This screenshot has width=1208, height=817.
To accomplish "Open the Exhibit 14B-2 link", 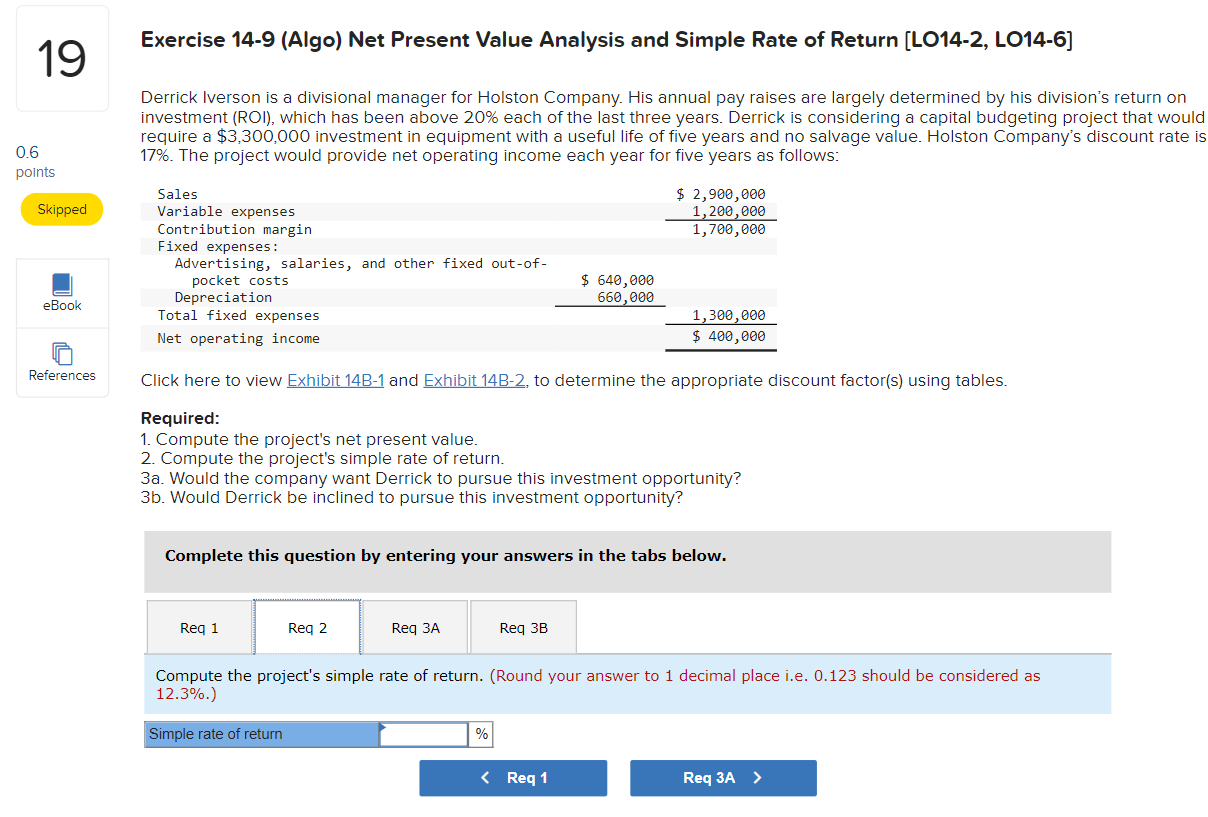I will [x=475, y=381].
